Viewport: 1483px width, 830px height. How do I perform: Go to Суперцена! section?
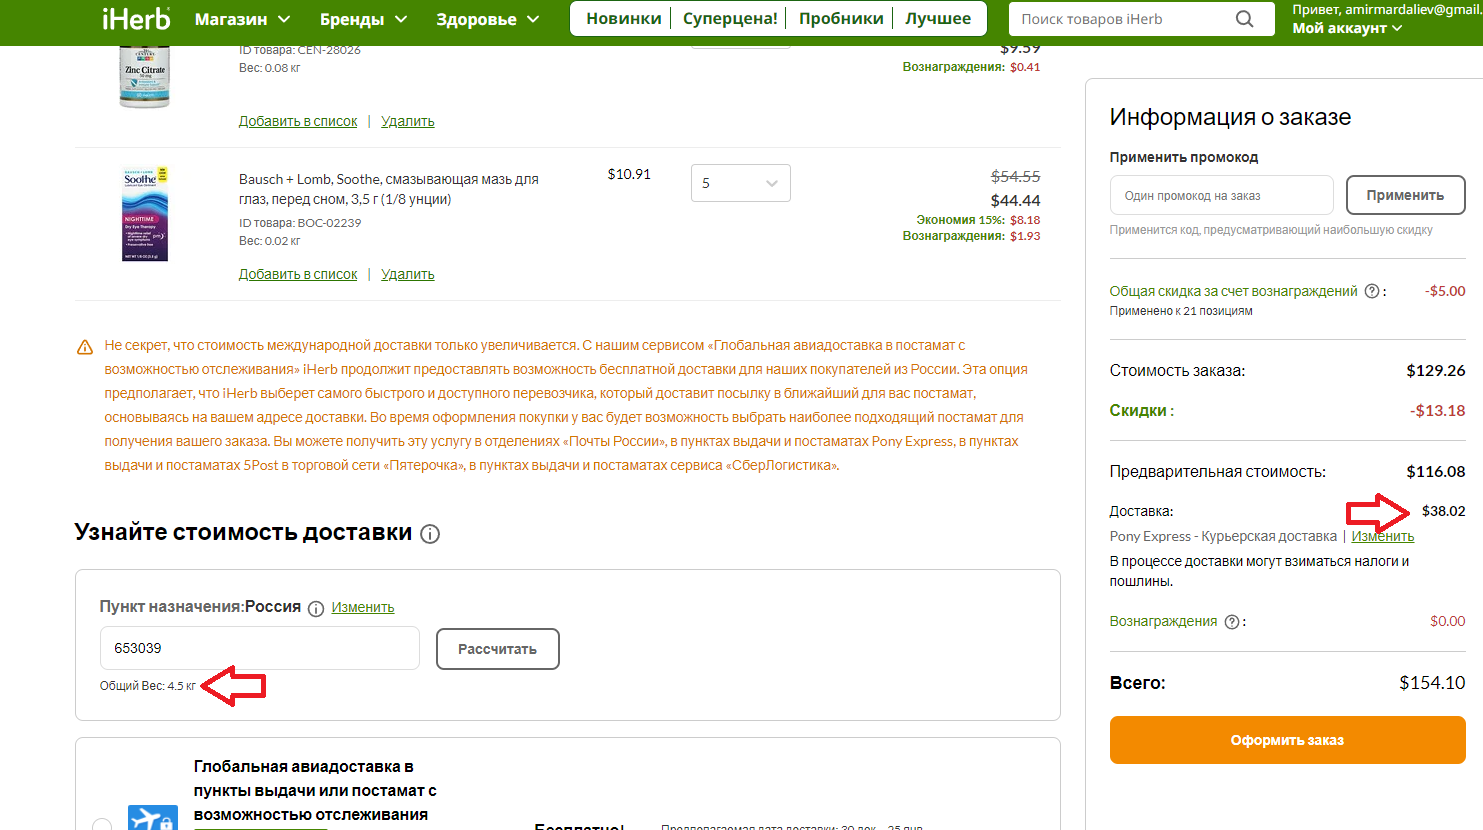click(x=730, y=18)
